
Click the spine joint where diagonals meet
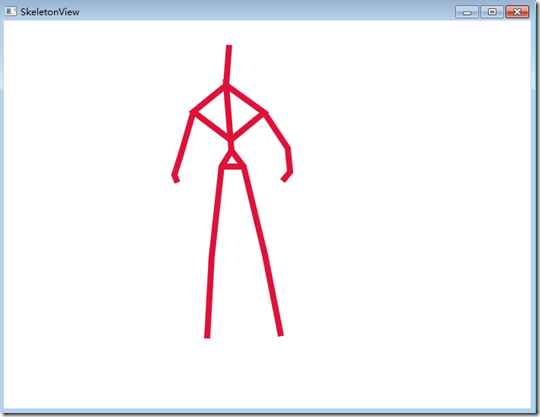click(x=230, y=139)
